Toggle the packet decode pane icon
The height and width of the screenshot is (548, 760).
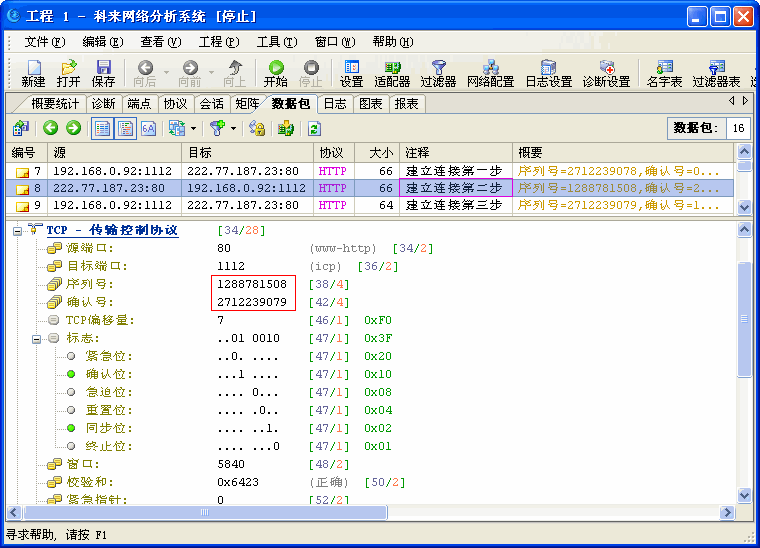point(126,128)
